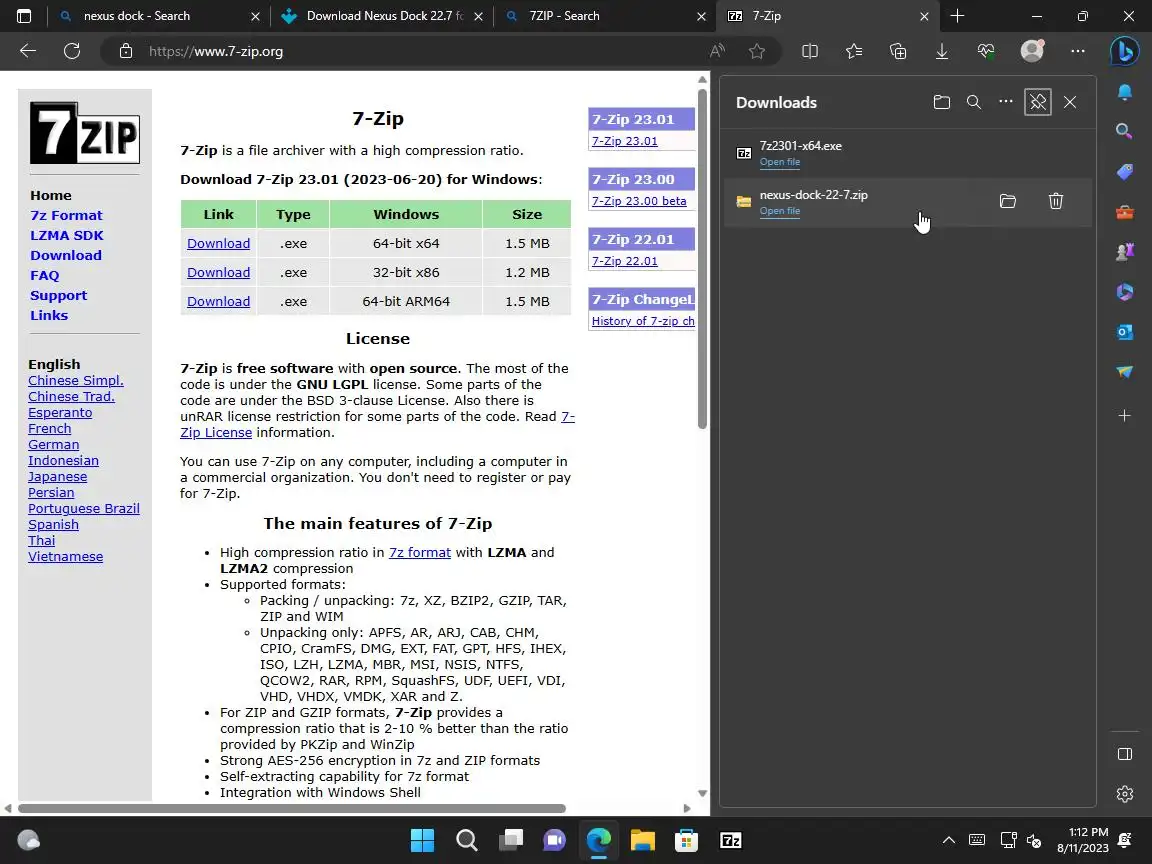Open sidebar Tools briefcase icon
Screen dimensions: 1152x864
(1124, 212)
